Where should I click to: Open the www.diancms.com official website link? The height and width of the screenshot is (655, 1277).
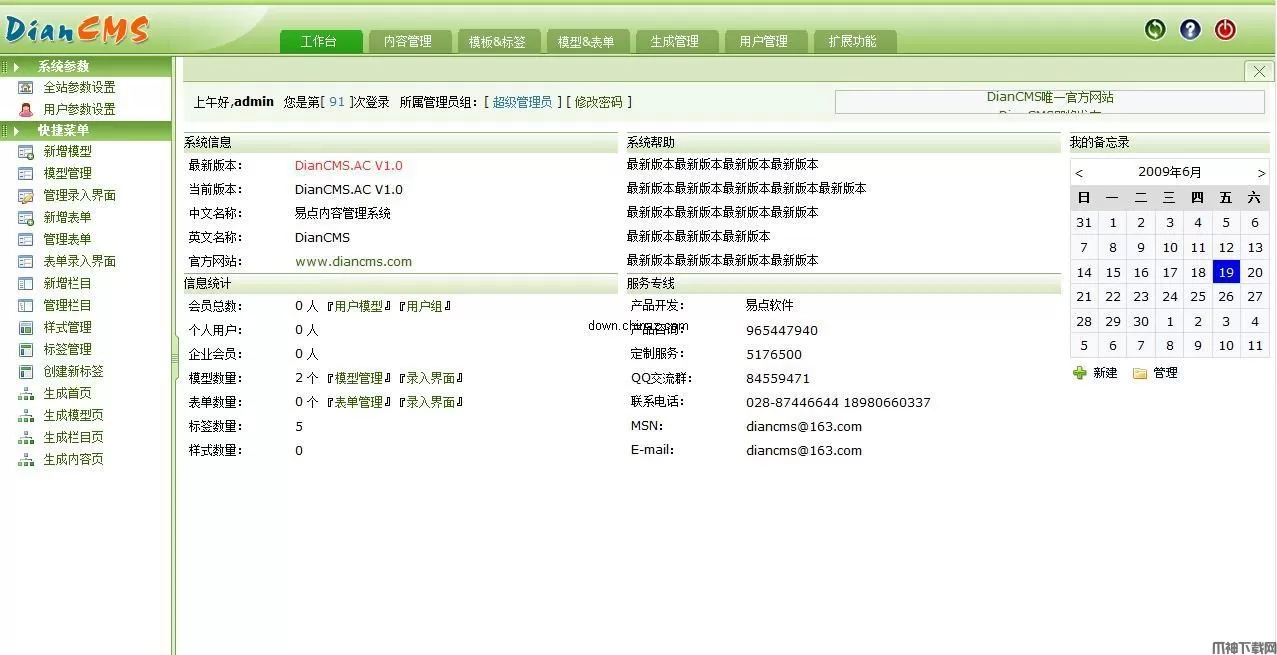click(x=354, y=260)
